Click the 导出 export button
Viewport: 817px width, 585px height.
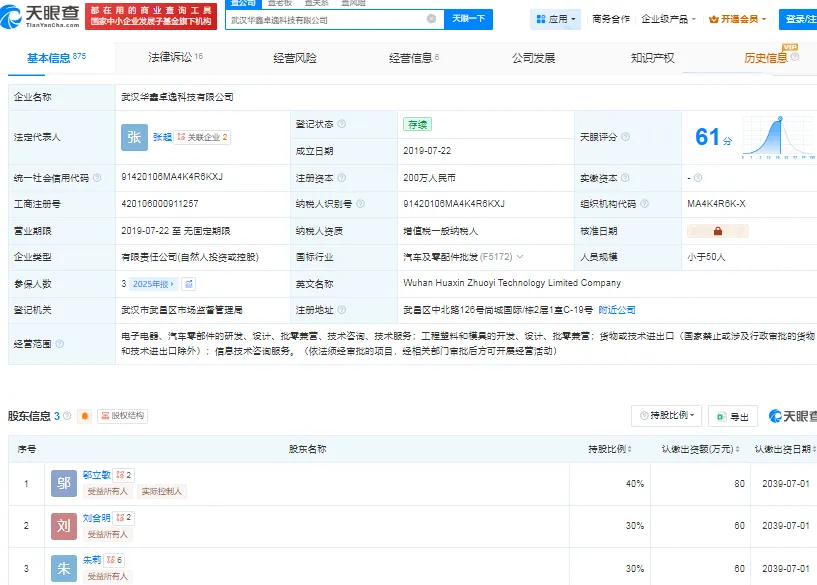point(733,416)
